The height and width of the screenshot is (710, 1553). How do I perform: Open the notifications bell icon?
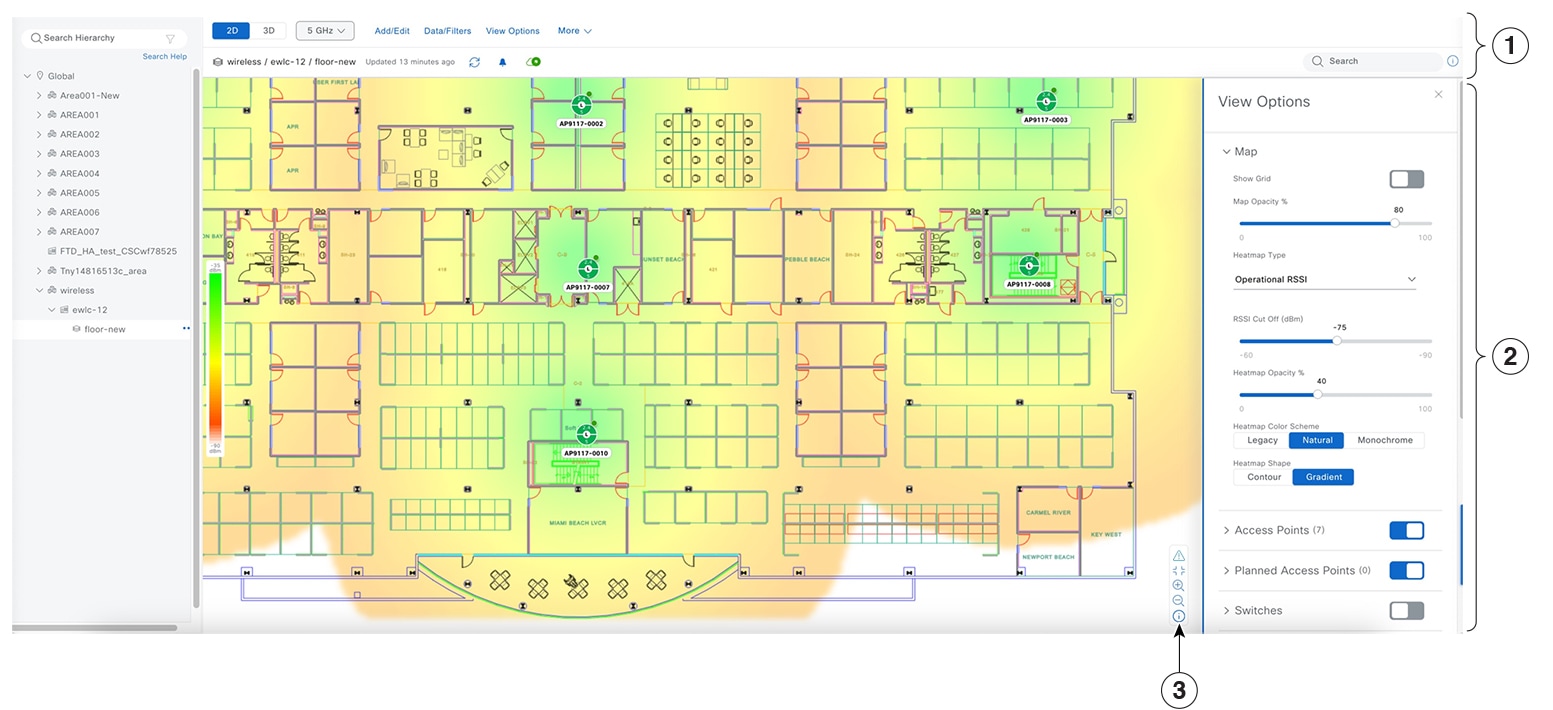point(502,61)
